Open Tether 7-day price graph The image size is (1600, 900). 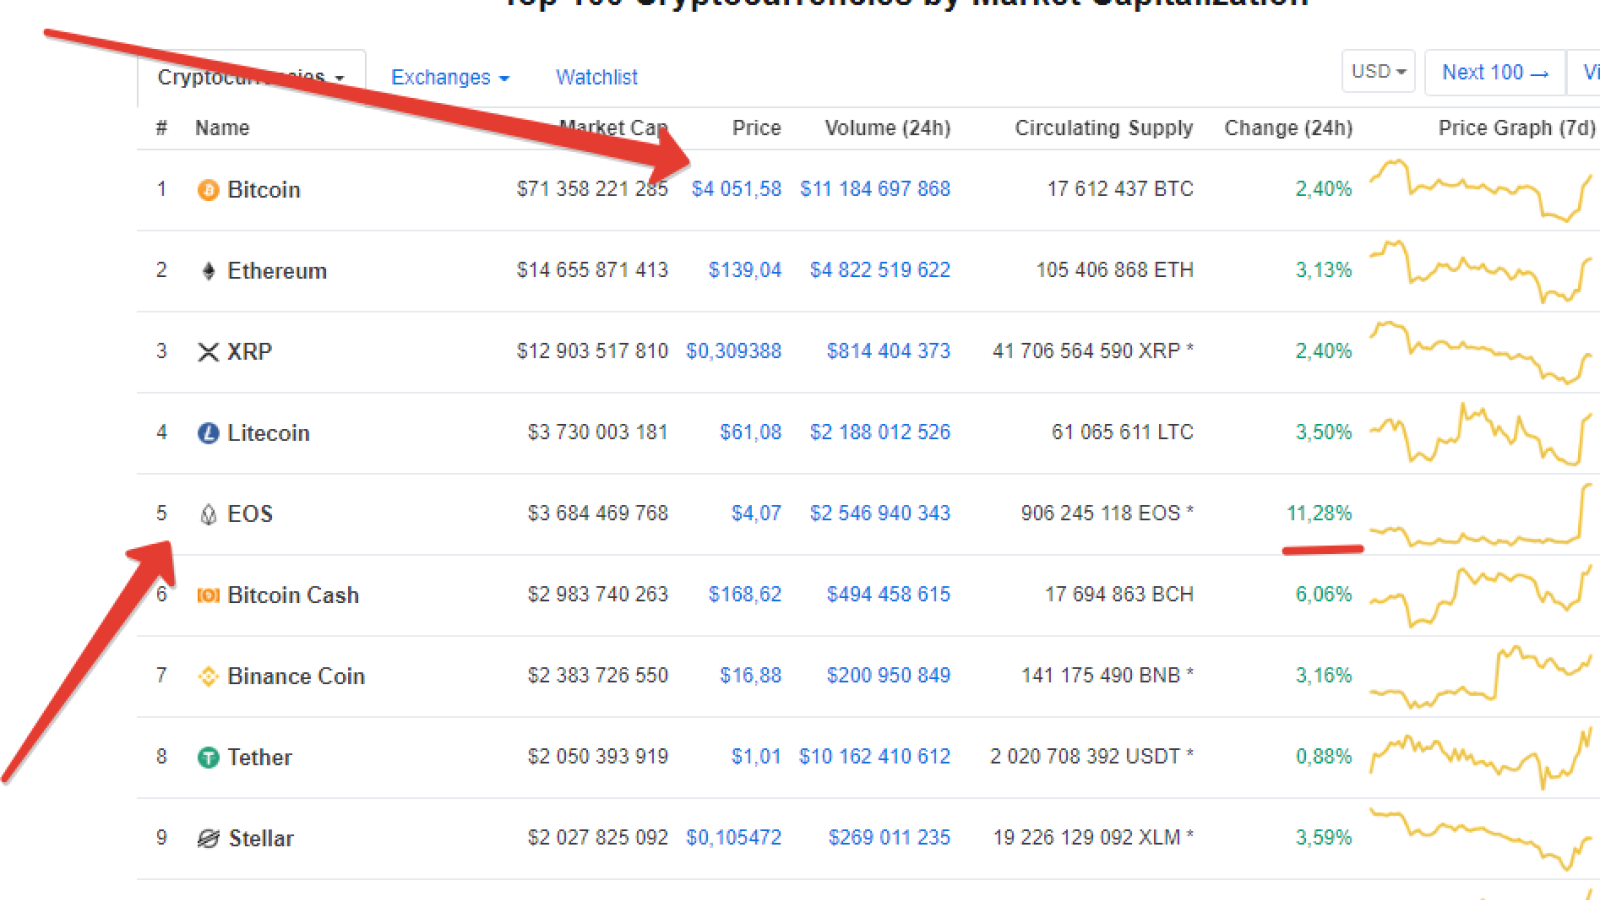[x=1481, y=758]
